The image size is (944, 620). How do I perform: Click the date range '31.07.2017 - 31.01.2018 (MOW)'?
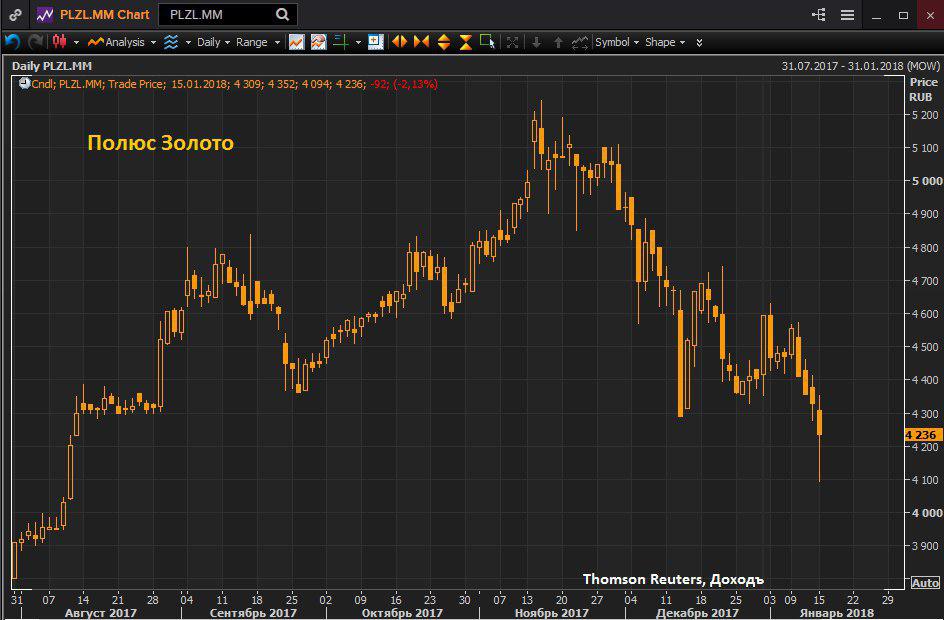[860, 66]
